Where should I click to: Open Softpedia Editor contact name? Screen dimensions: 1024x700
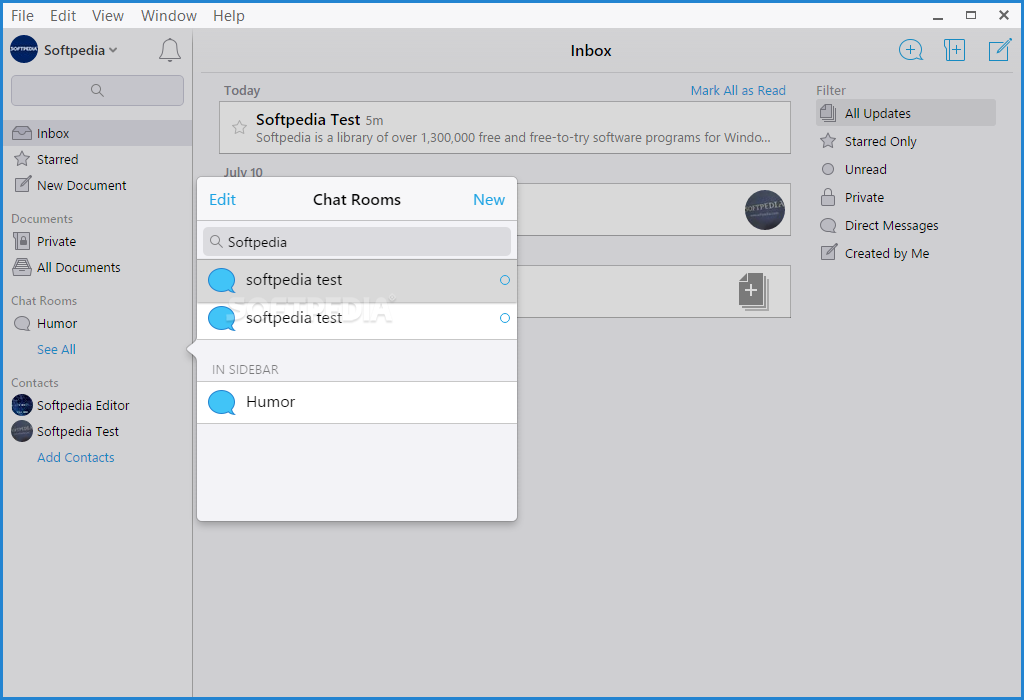(83, 406)
